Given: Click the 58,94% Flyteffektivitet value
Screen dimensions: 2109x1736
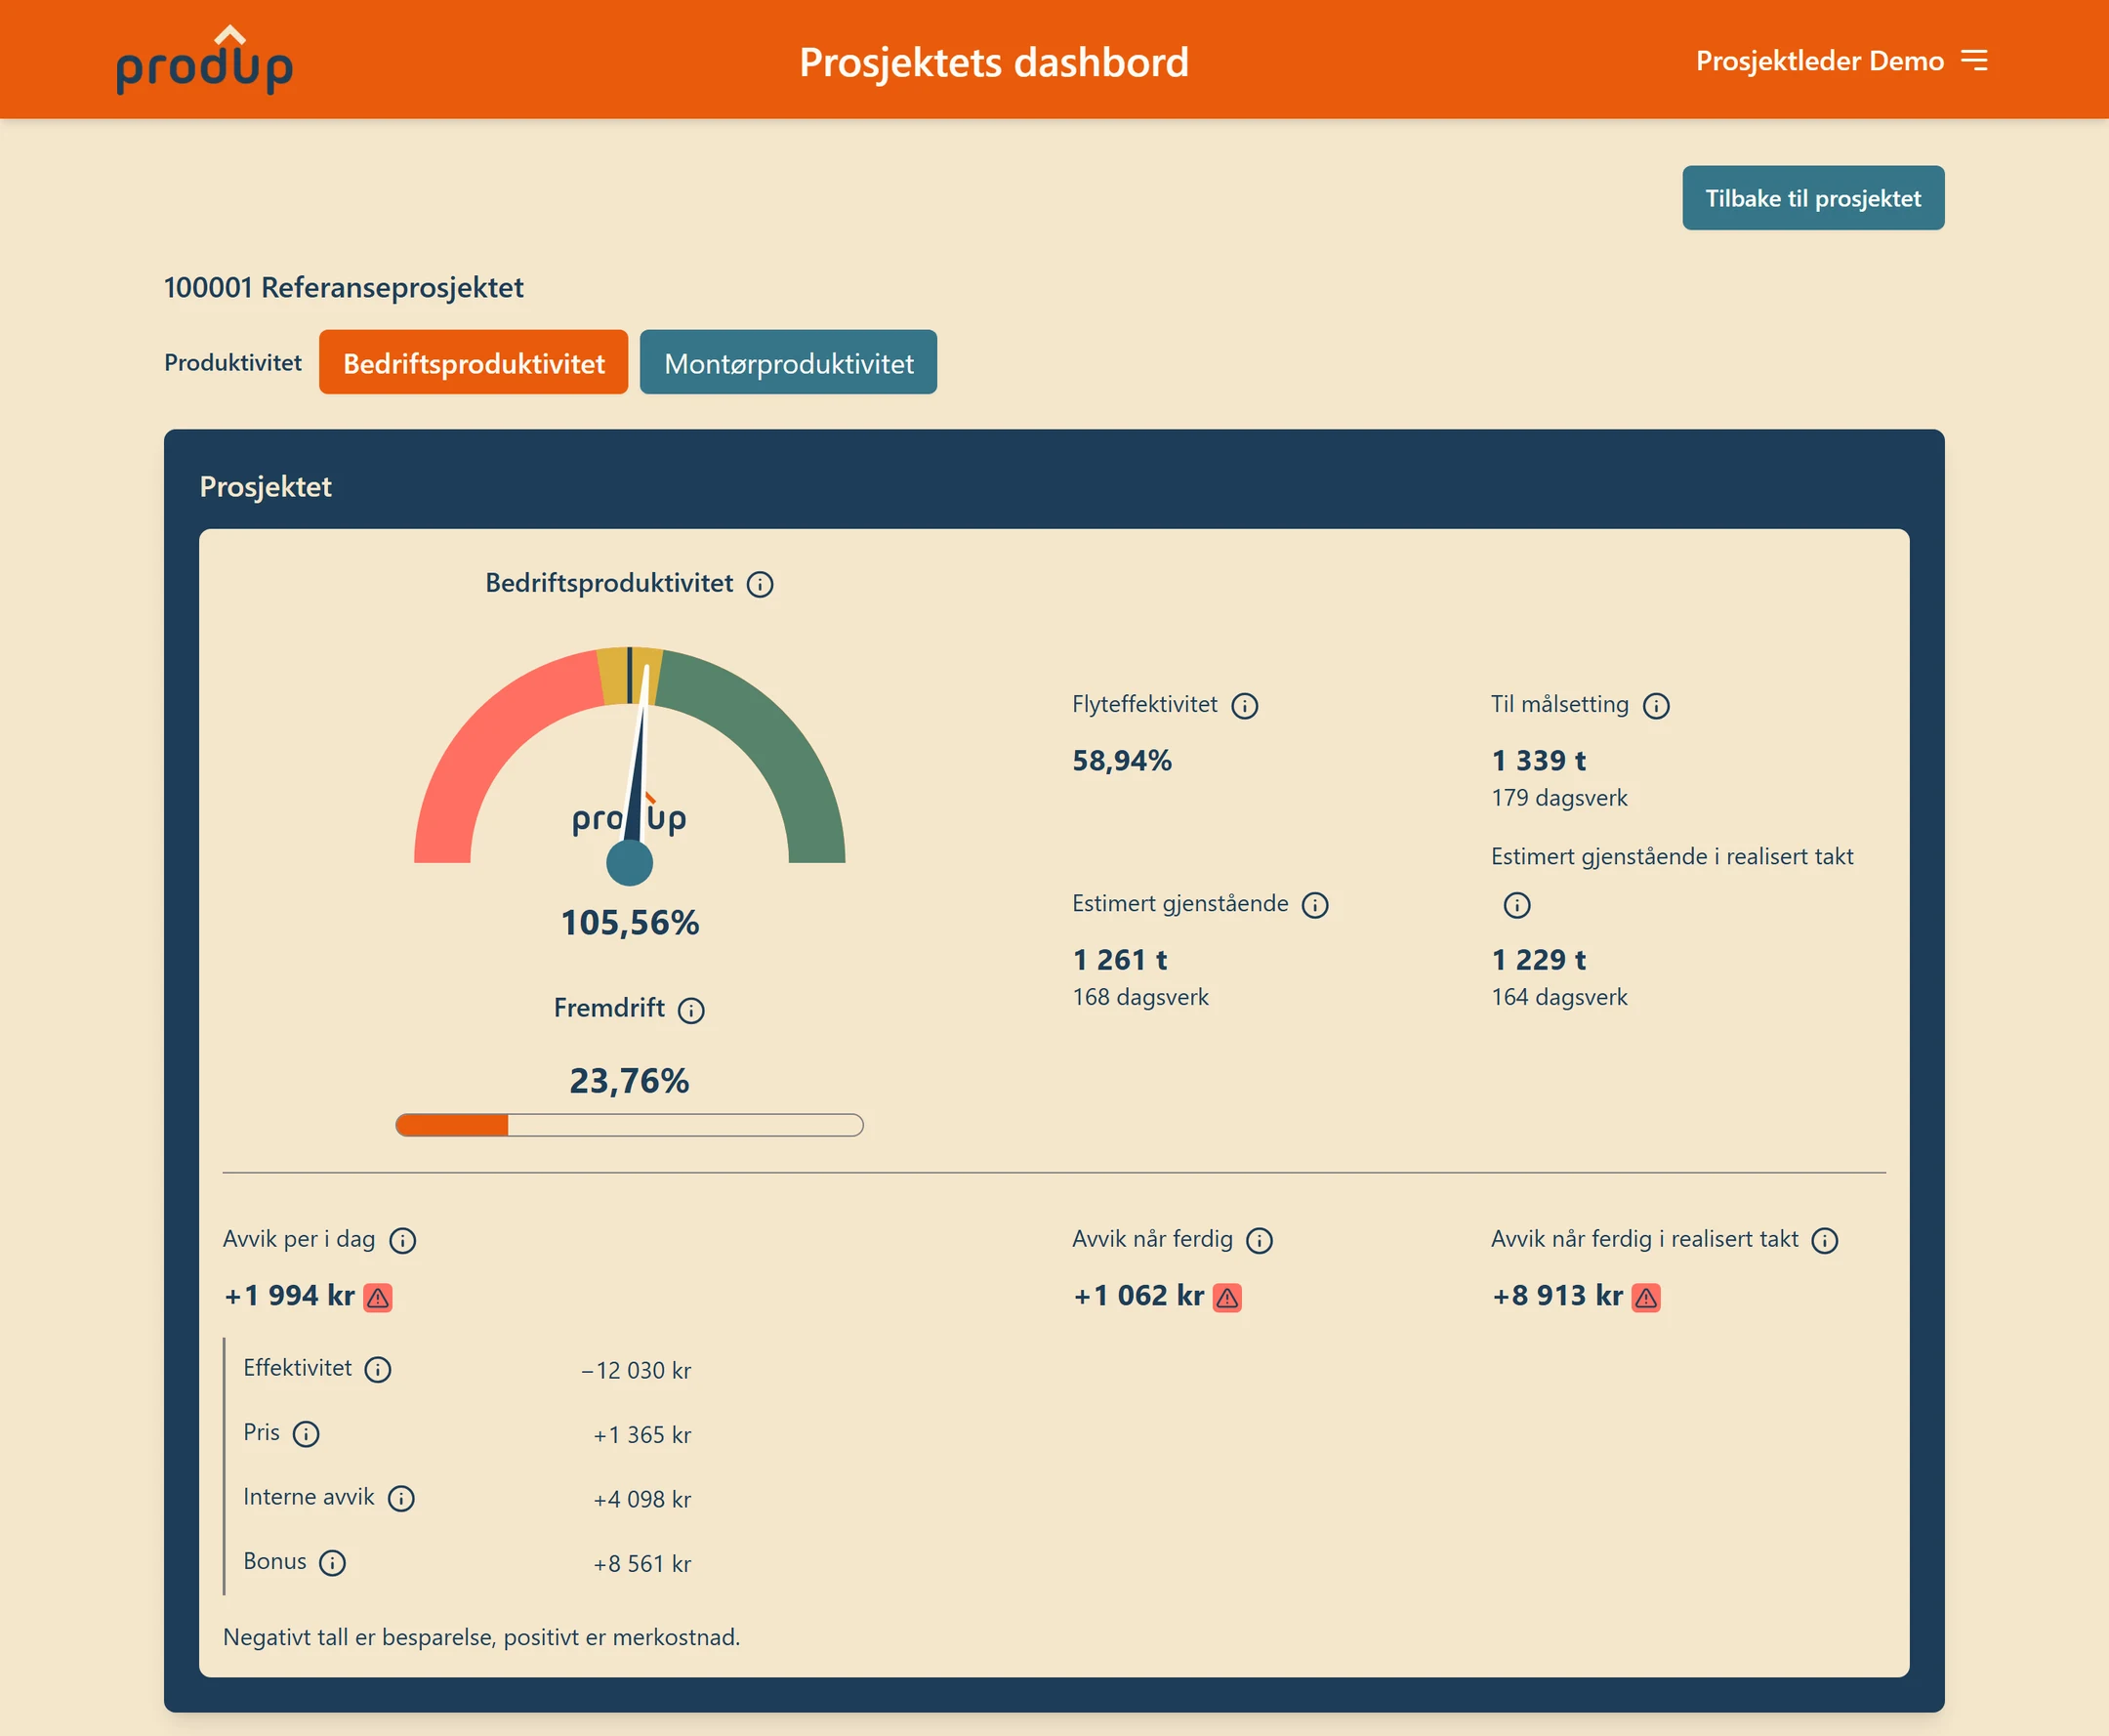Looking at the screenshot, I should [1122, 760].
